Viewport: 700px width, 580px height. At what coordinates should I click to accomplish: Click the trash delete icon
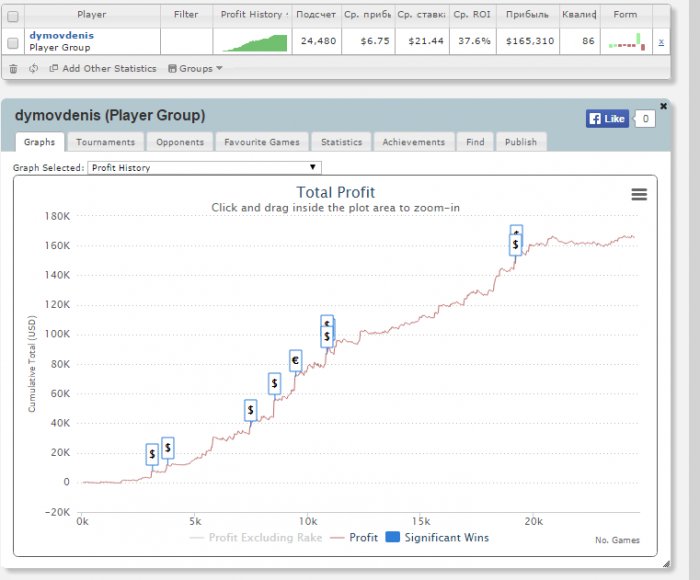(13, 69)
